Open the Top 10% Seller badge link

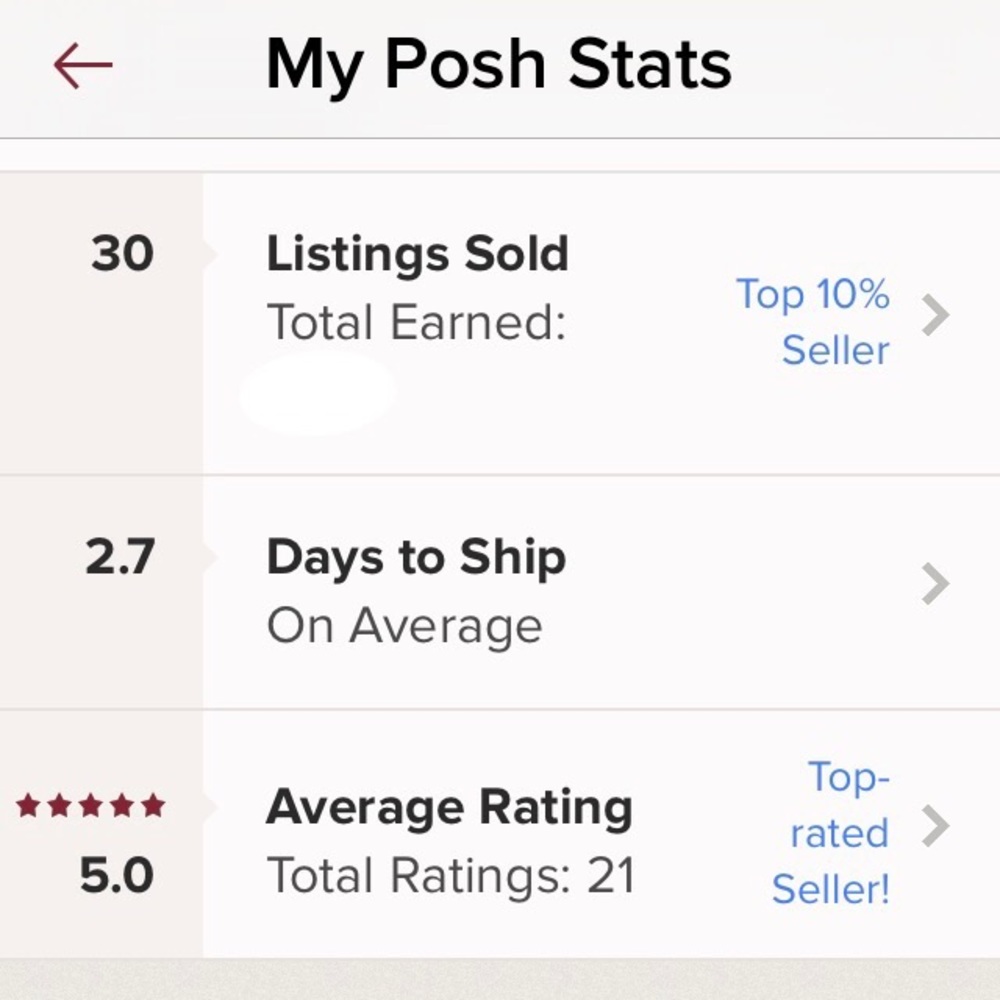815,320
